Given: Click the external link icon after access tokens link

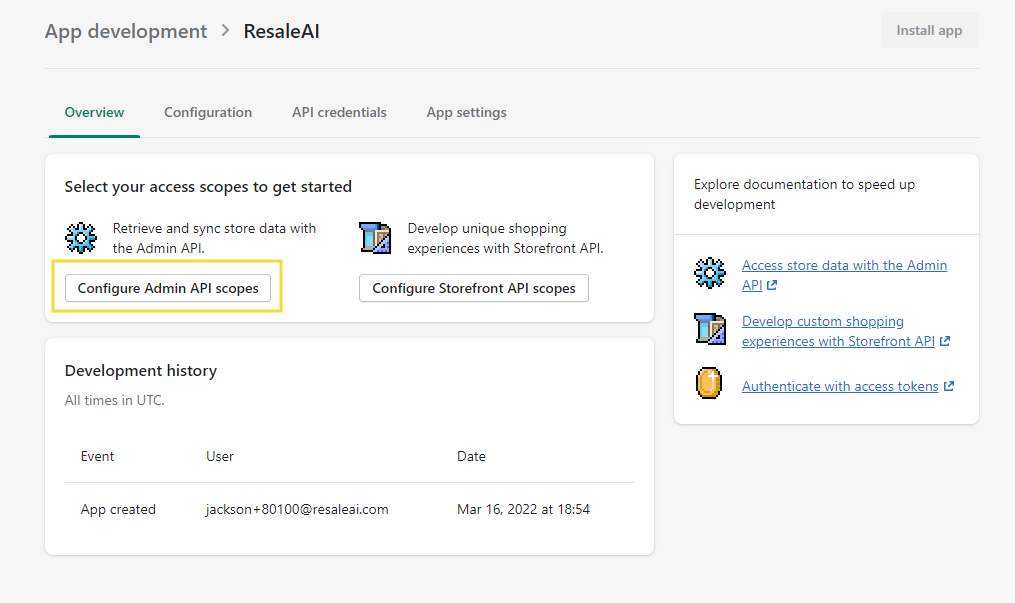Looking at the screenshot, I should click(949, 386).
